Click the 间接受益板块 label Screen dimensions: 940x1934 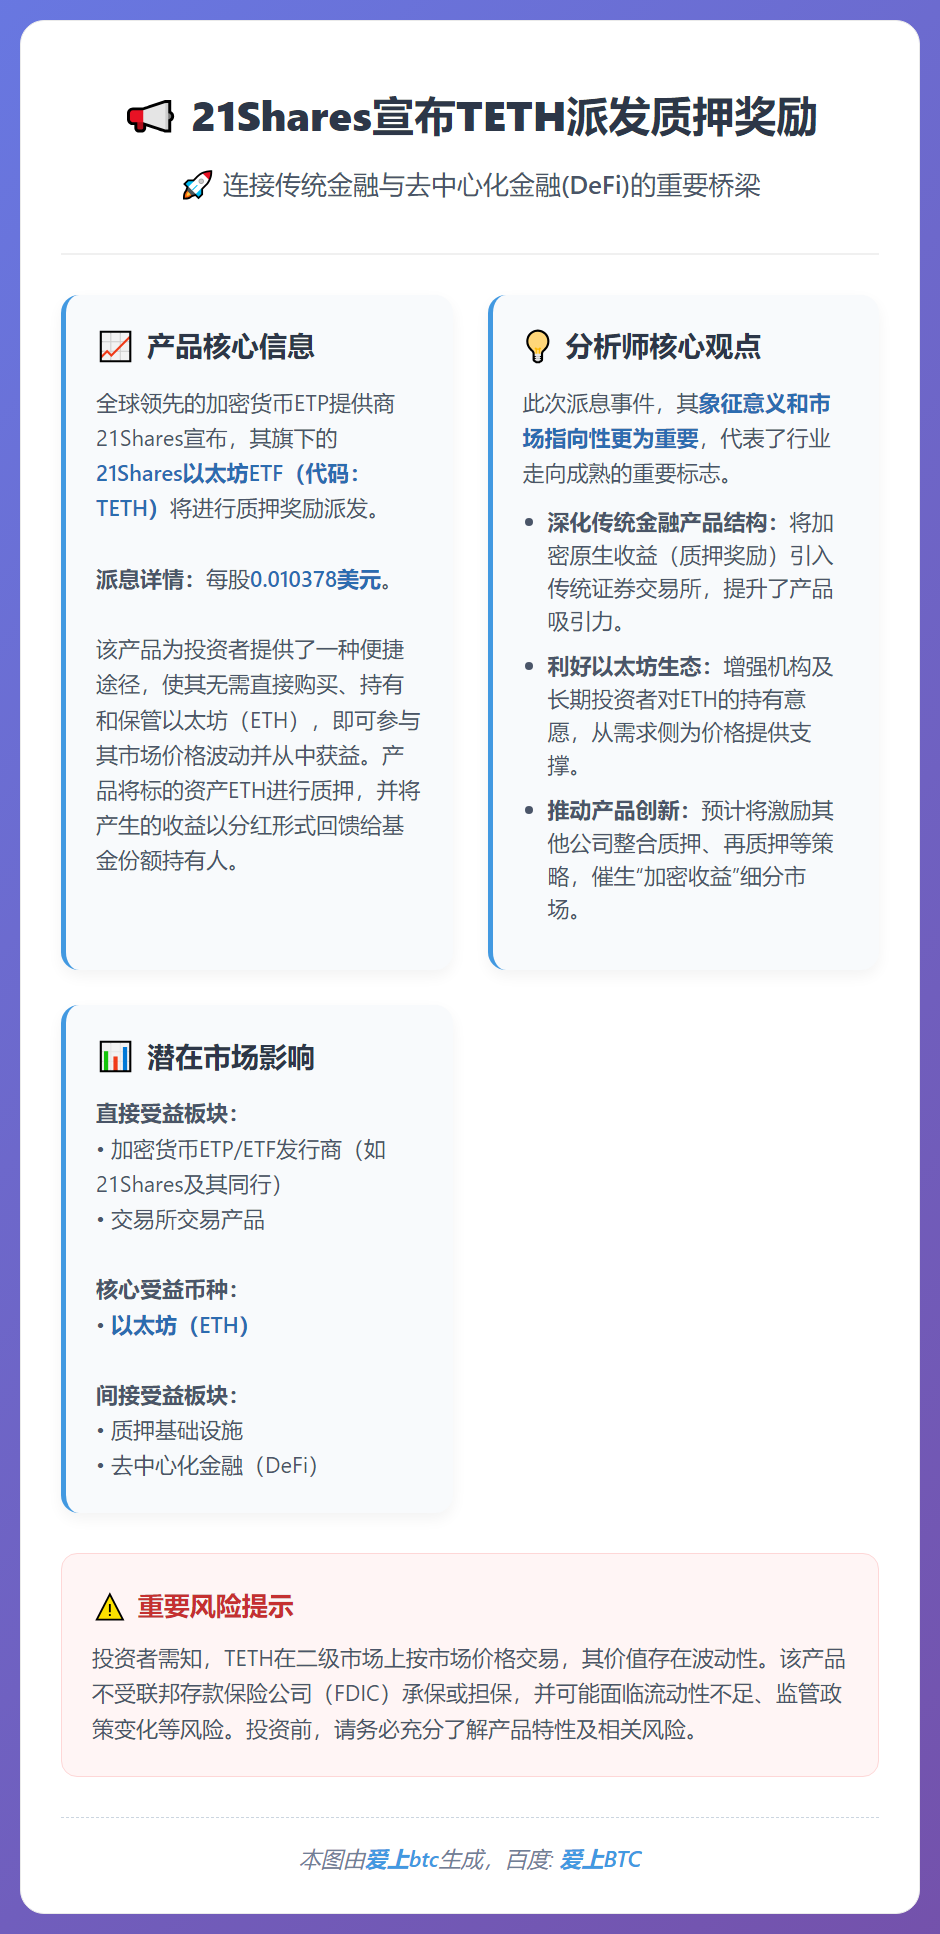point(167,1396)
